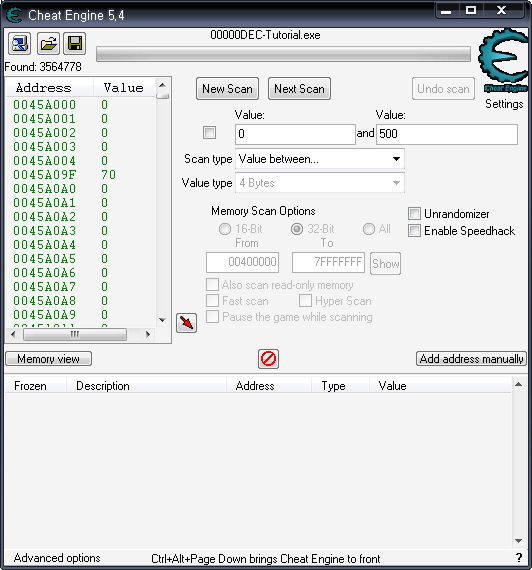Select the All memory radio option
The width and height of the screenshot is (532, 570).
pyautogui.click(x=369, y=229)
